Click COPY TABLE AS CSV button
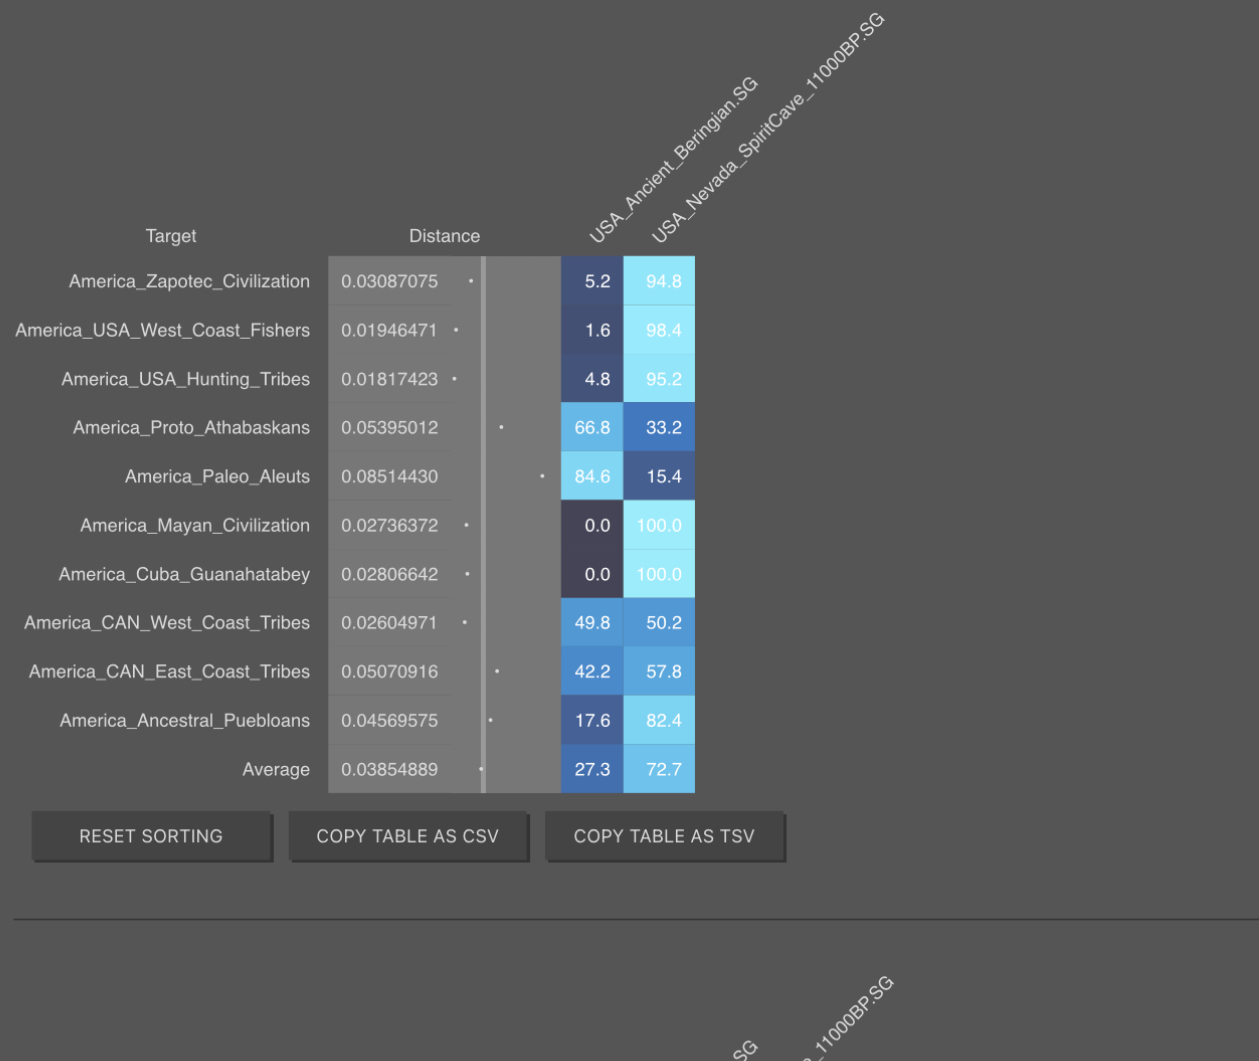Image resolution: width=1259 pixels, height=1061 pixels. pos(408,836)
